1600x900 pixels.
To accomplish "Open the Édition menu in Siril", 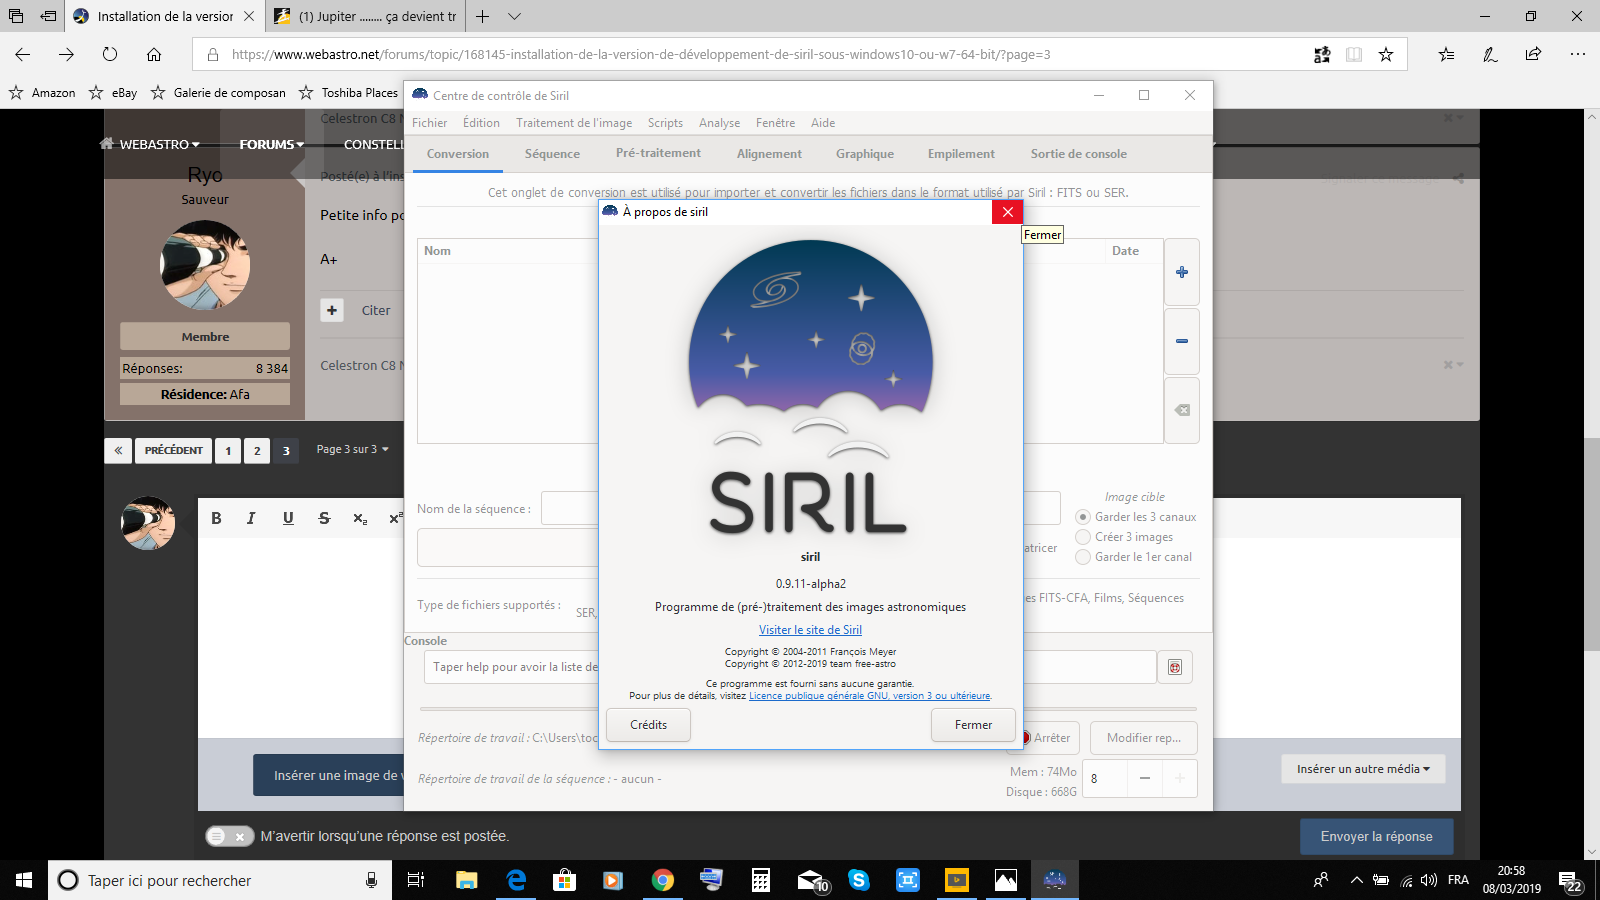I will [x=481, y=123].
